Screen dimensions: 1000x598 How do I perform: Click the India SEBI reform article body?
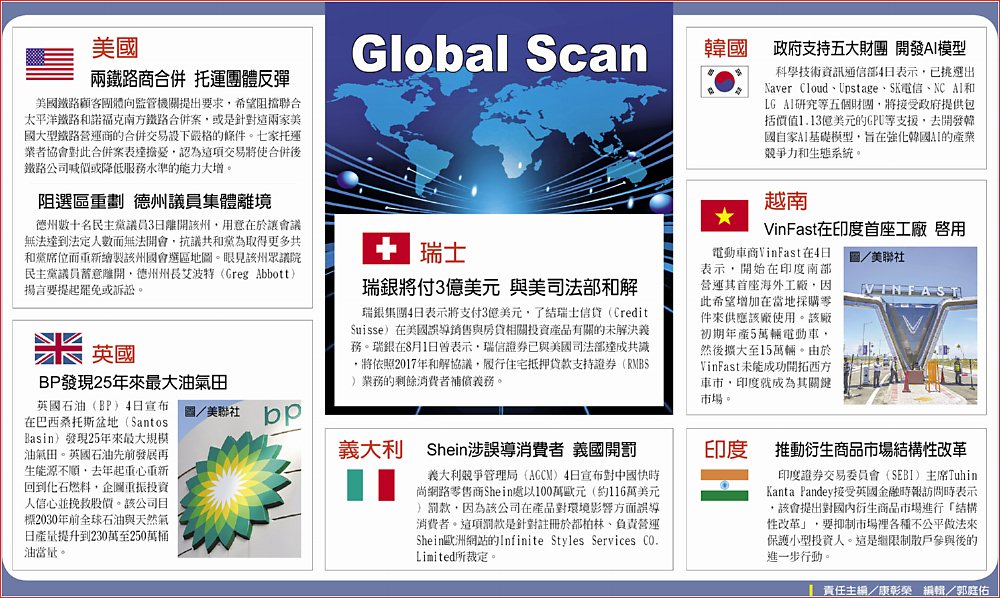pos(871,516)
